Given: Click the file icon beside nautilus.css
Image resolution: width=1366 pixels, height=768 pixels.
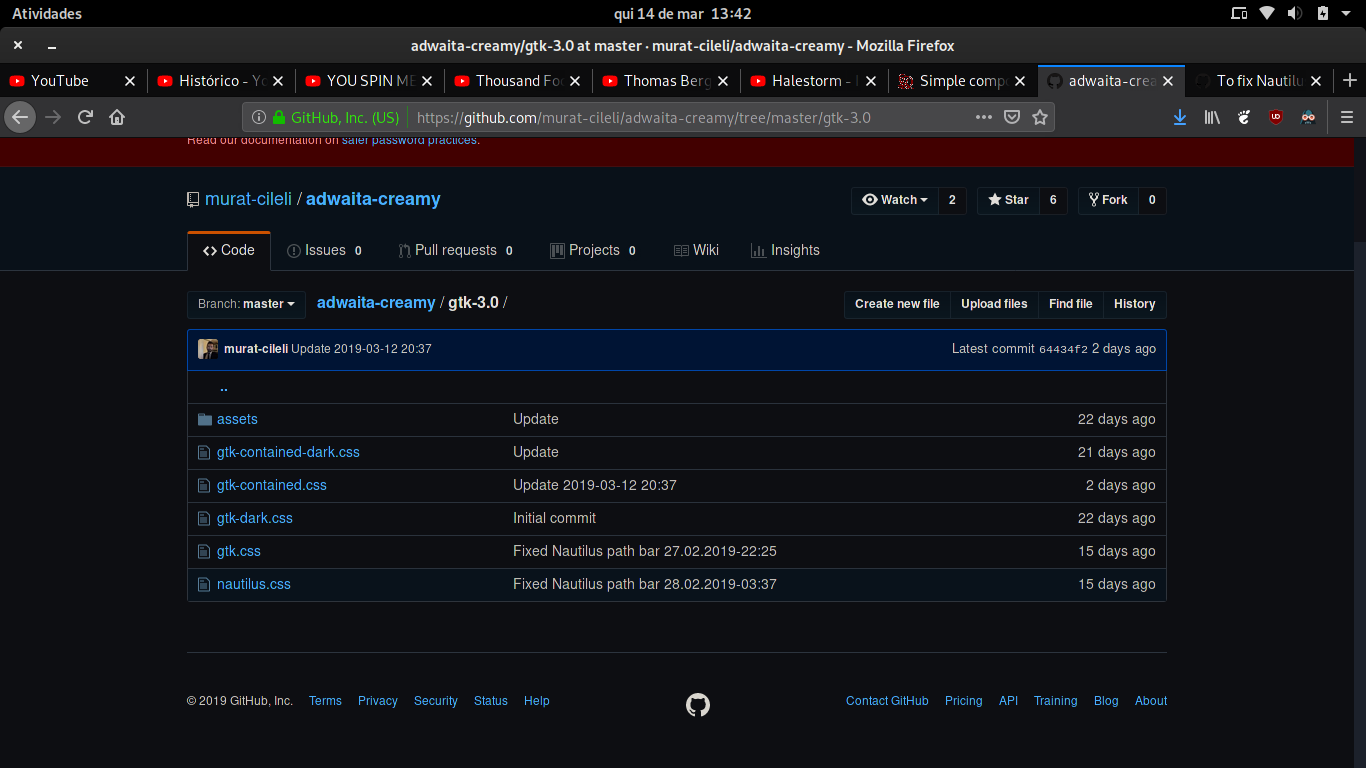Looking at the screenshot, I should 205,584.
